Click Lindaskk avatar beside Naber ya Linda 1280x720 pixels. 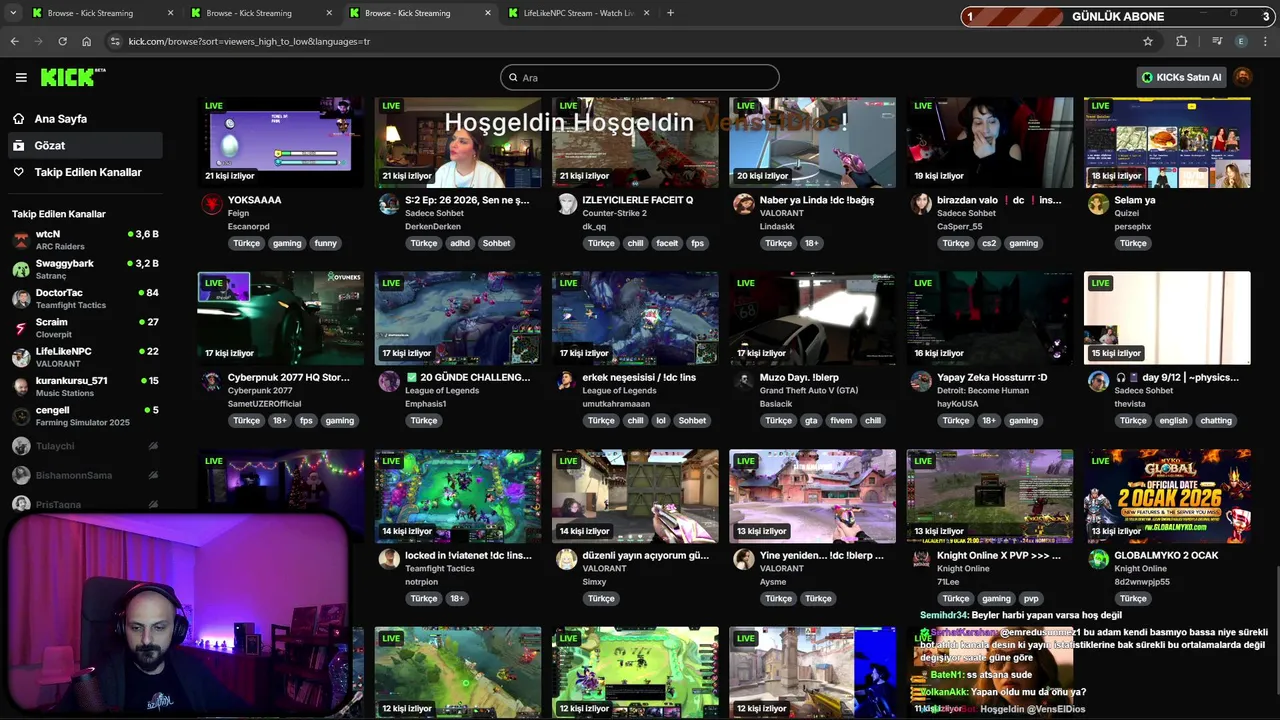(x=743, y=204)
